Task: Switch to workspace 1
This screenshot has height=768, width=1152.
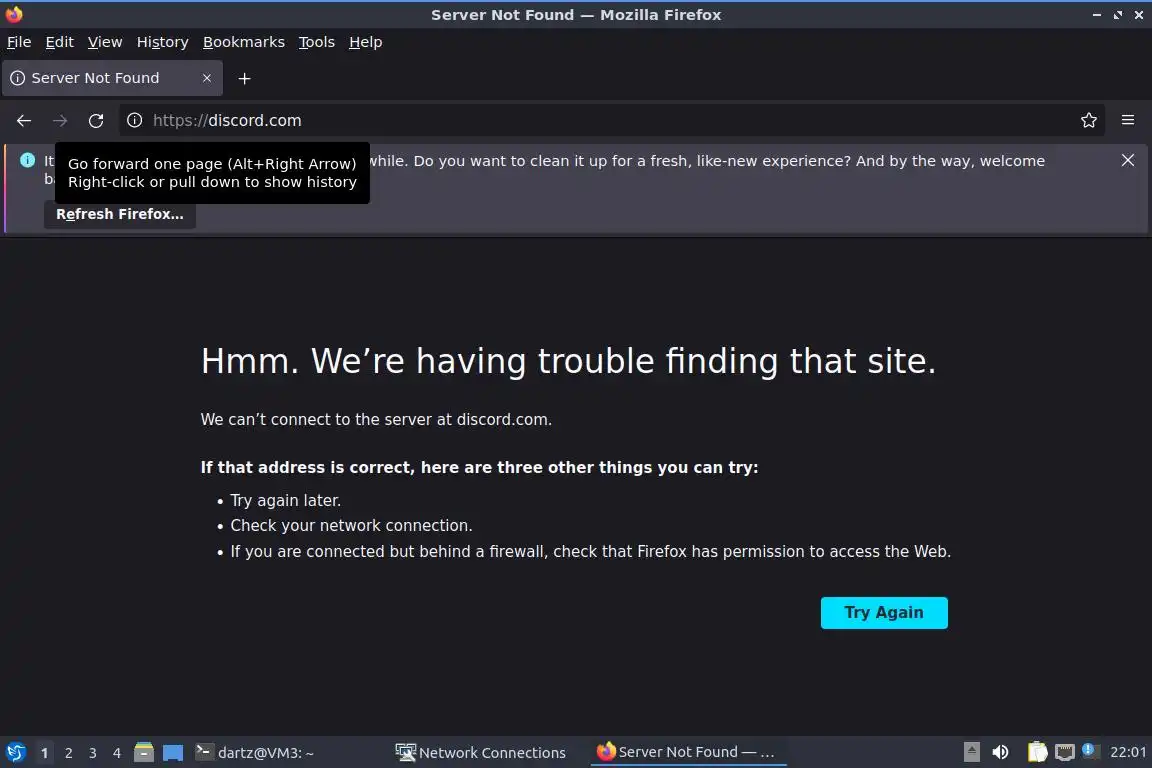Action: click(x=45, y=753)
